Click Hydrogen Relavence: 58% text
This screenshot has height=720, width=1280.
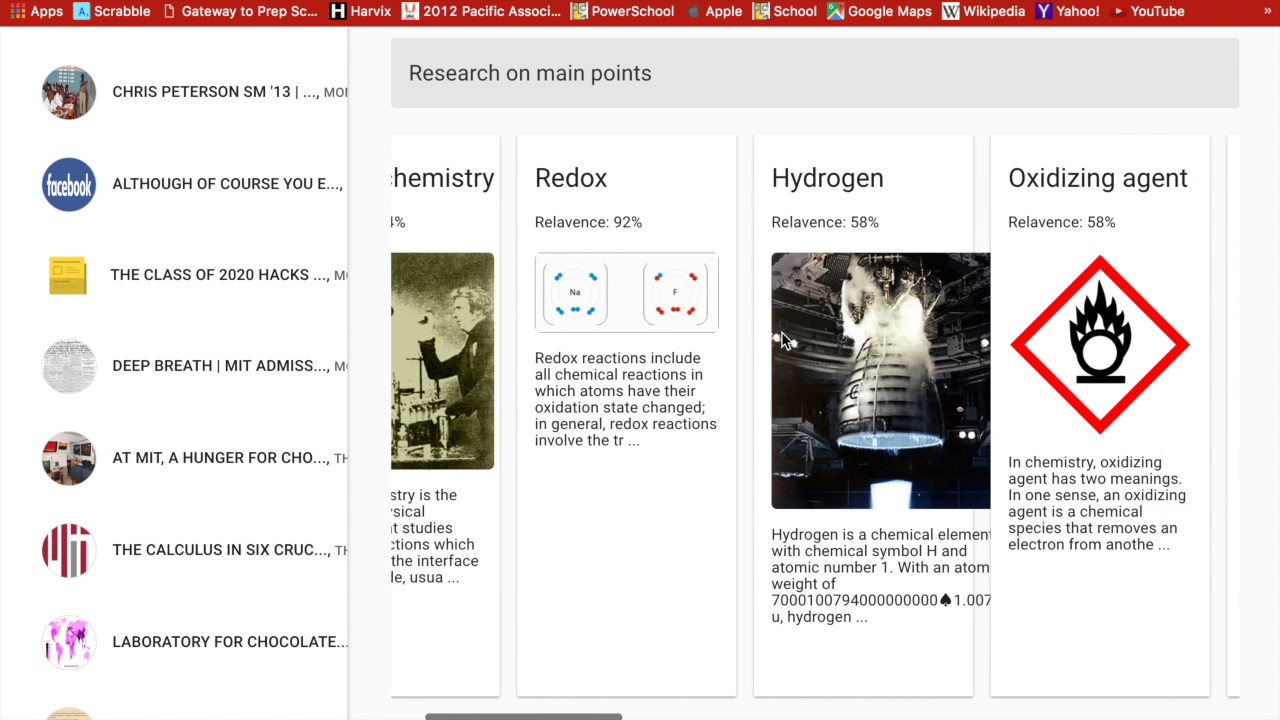tap(825, 222)
